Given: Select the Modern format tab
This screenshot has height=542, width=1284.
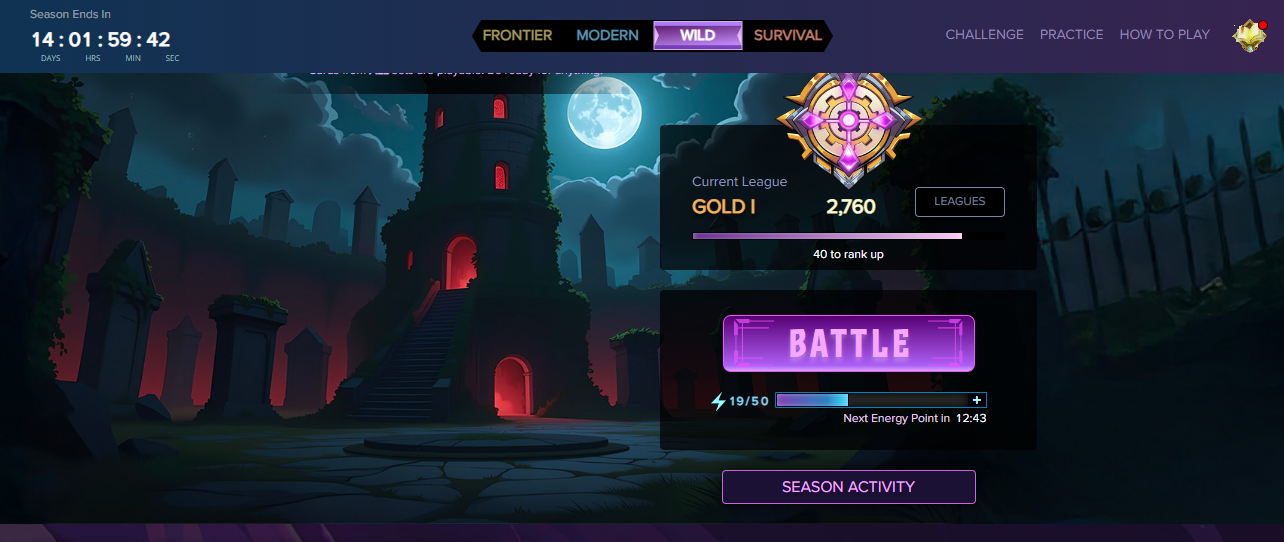Looking at the screenshot, I should tap(607, 35).
